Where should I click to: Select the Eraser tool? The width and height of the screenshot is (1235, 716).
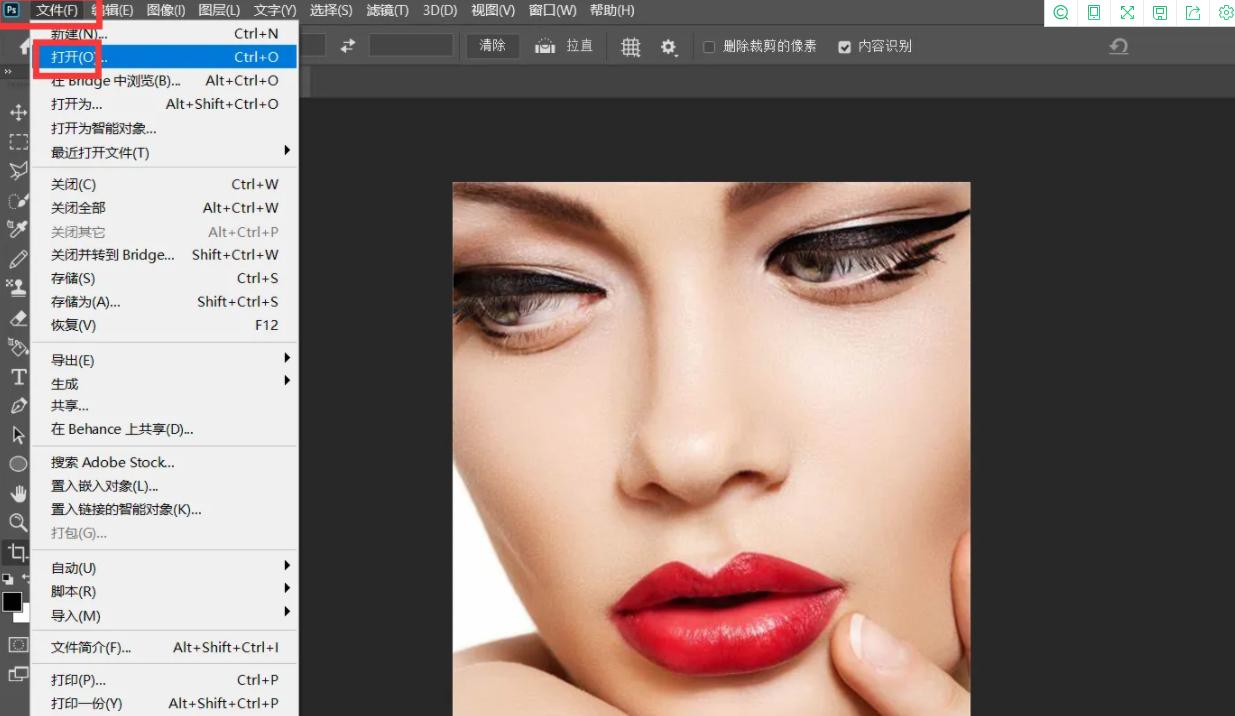[17, 318]
